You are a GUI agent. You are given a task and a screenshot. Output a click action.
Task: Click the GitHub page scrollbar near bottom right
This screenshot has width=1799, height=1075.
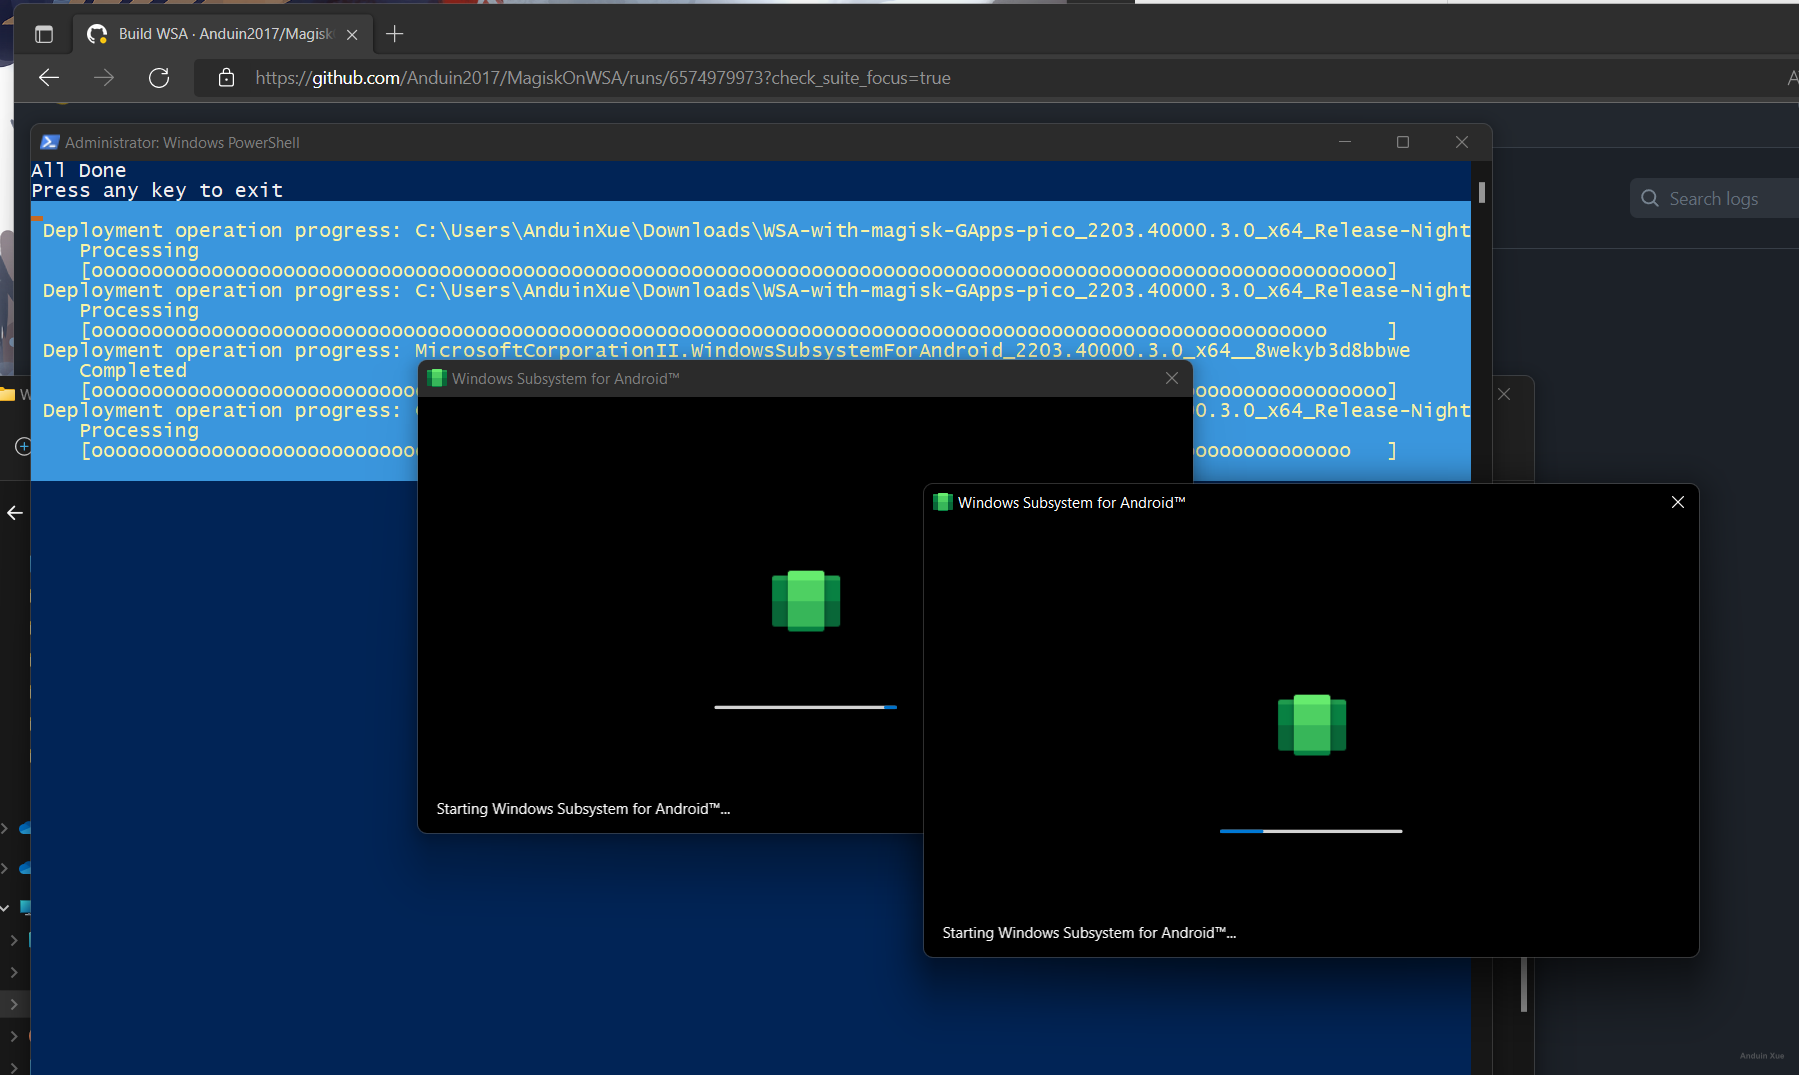[x=1524, y=985]
